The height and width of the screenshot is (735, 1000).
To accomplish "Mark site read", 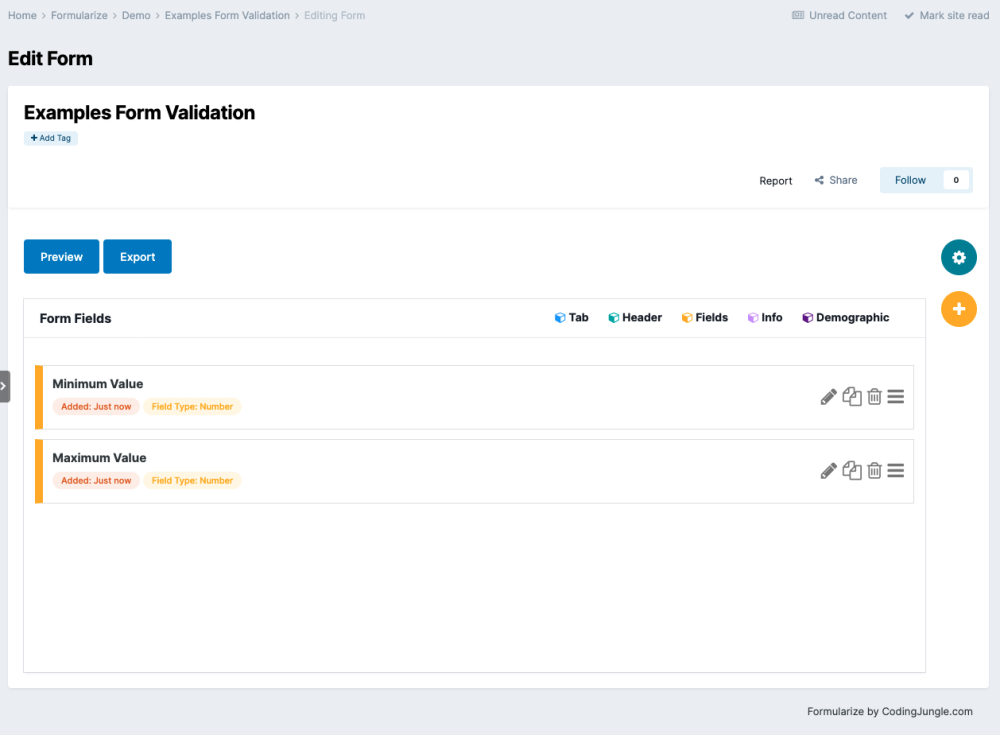I will [946, 16].
